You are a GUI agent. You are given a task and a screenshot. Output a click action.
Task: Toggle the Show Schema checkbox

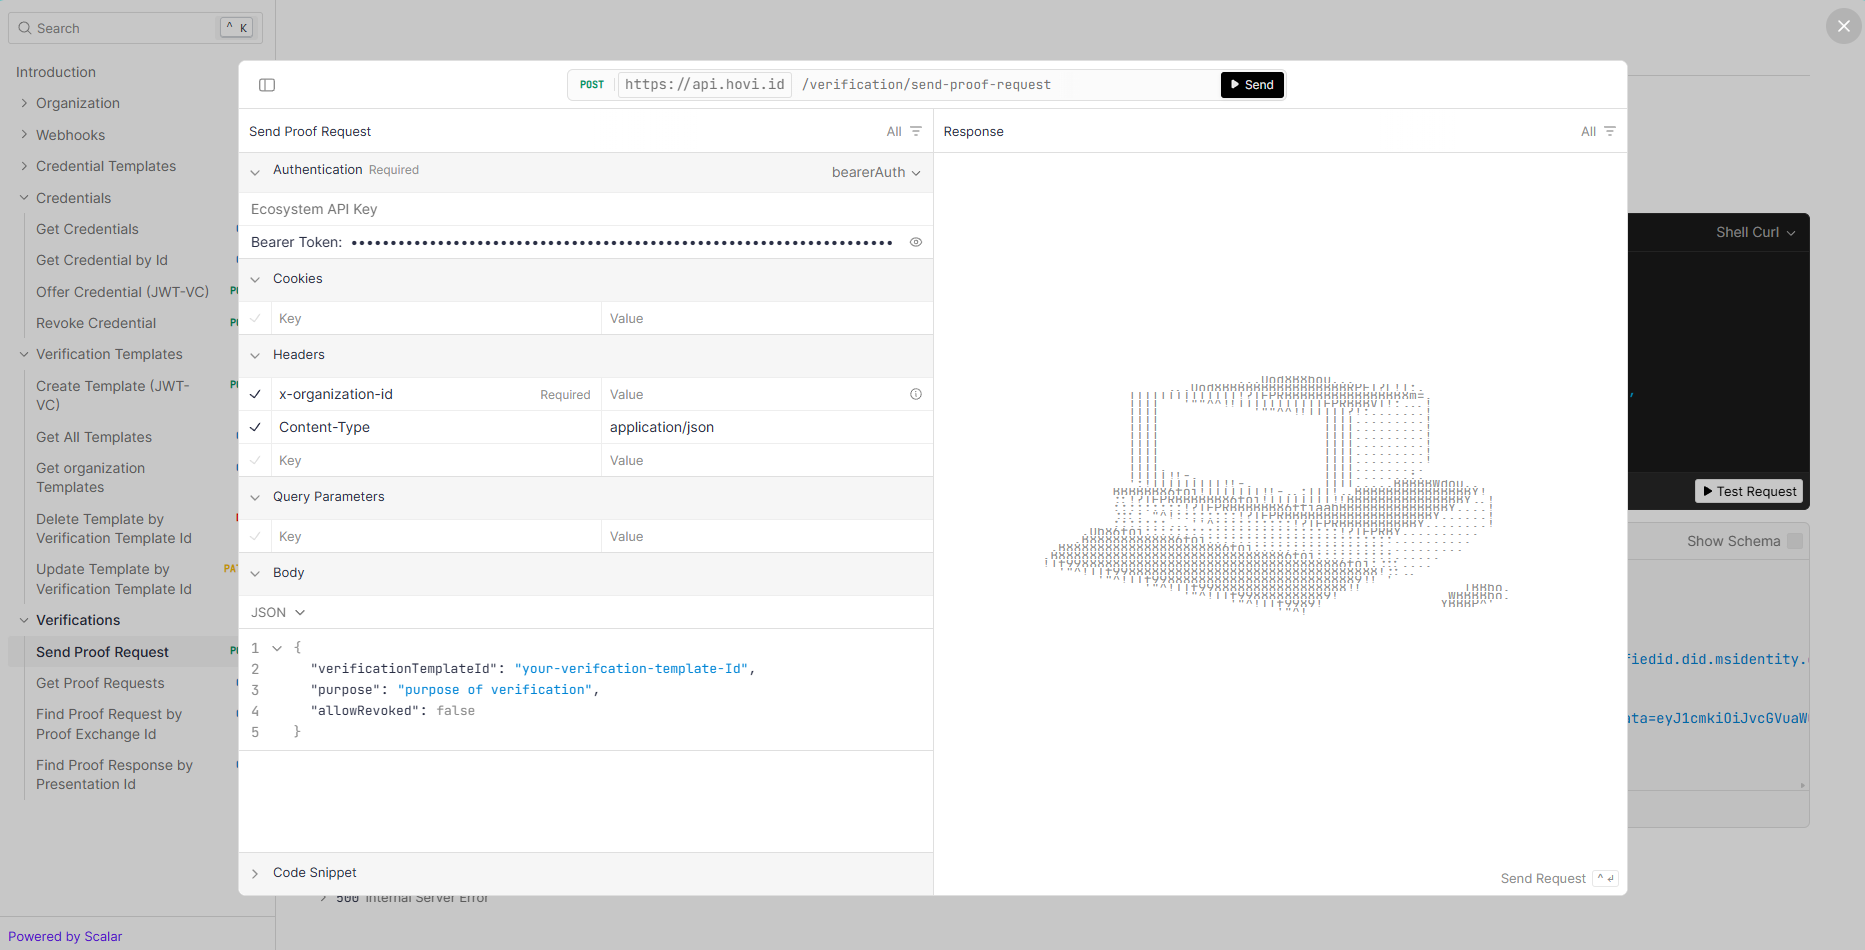coord(1794,541)
